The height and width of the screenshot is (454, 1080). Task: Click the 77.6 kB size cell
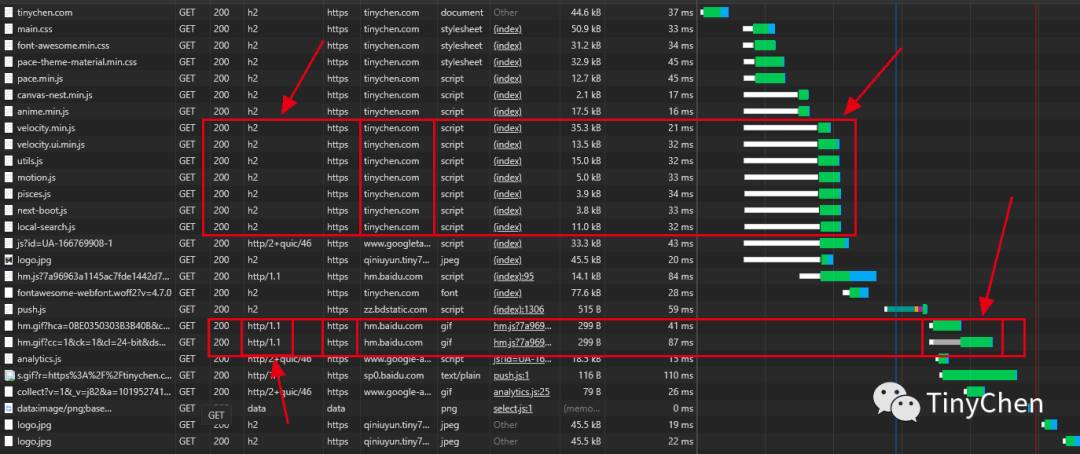pyautogui.click(x=585, y=292)
